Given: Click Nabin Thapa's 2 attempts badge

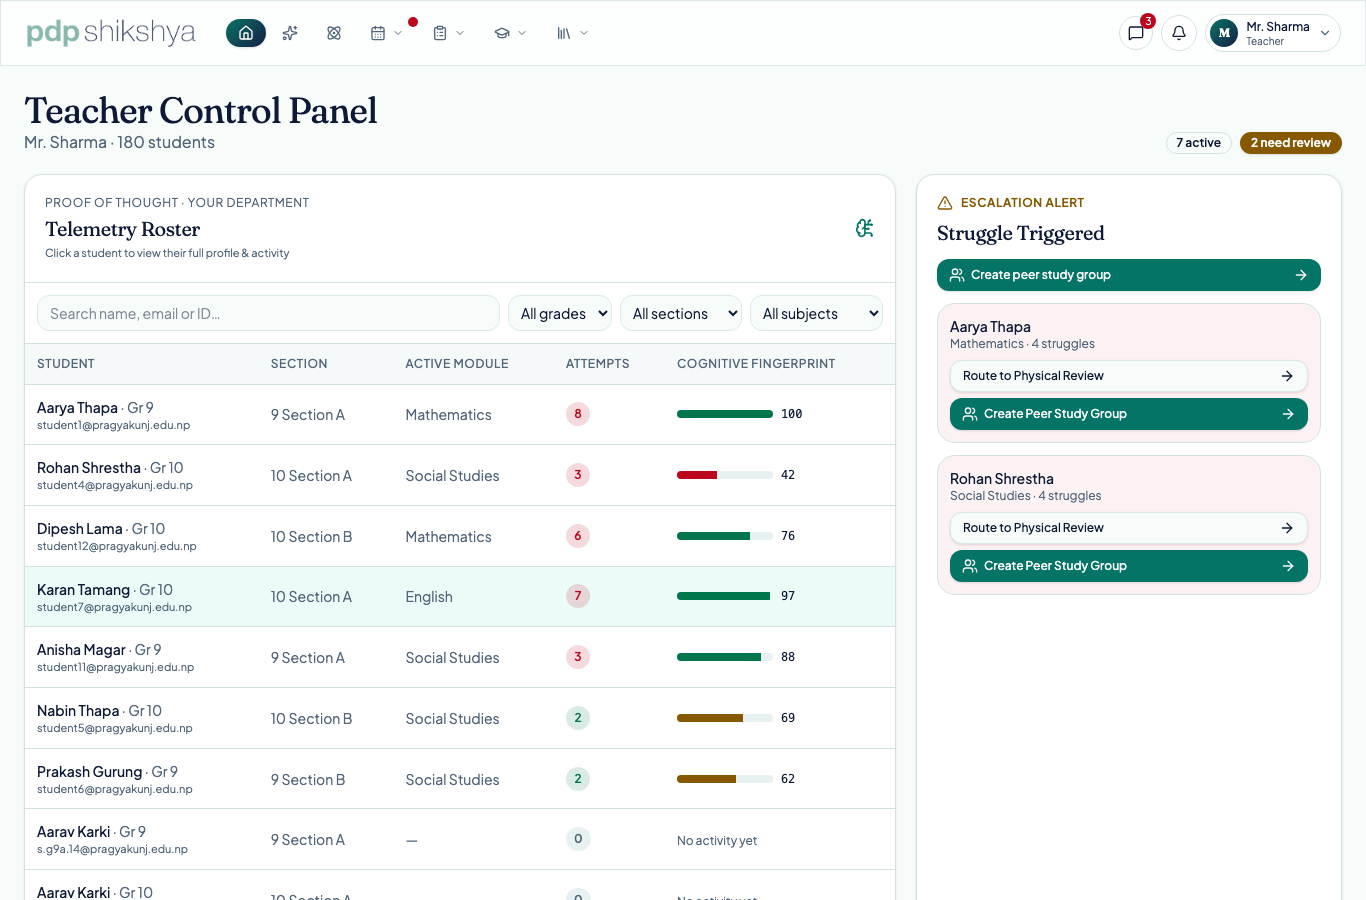Looking at the screenshot, I should [578, 718].
